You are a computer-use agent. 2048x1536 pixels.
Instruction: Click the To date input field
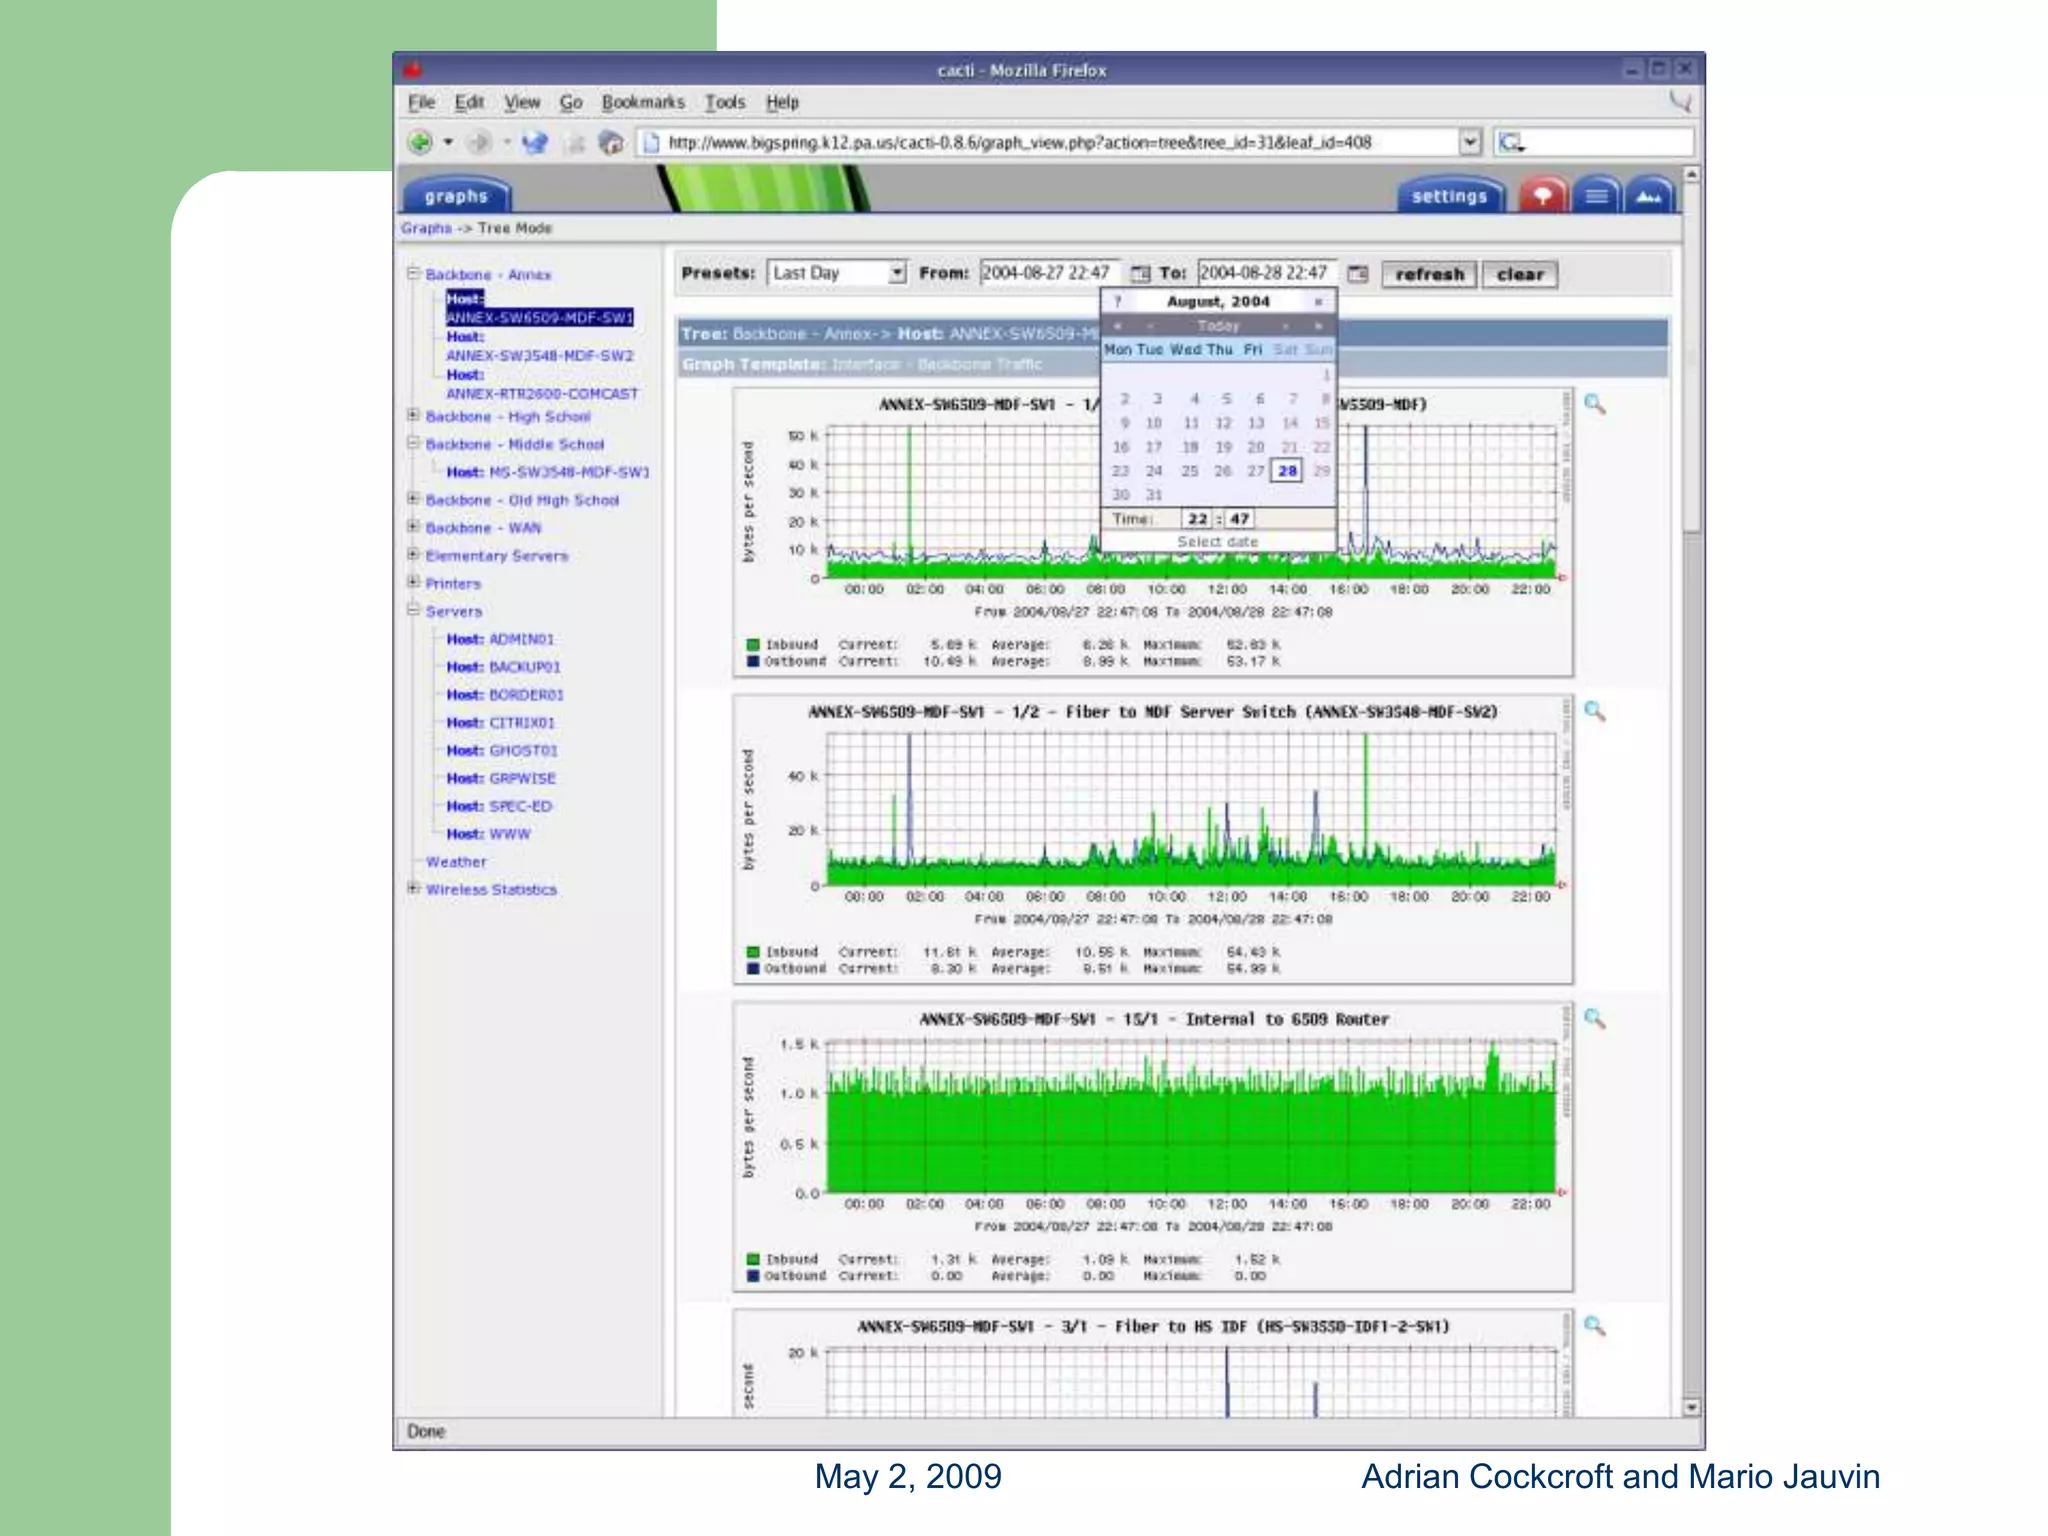tap(1267, 272)
